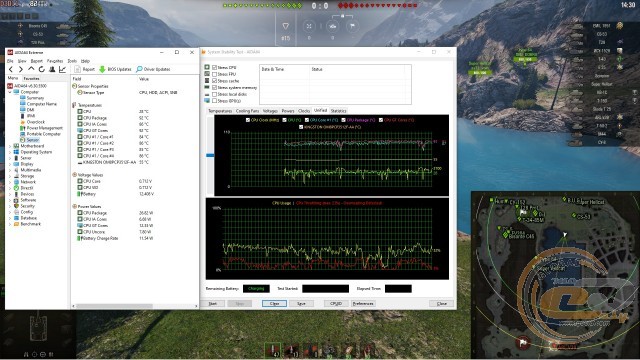Click the Stress GPU(s) monitor icon

207,101
